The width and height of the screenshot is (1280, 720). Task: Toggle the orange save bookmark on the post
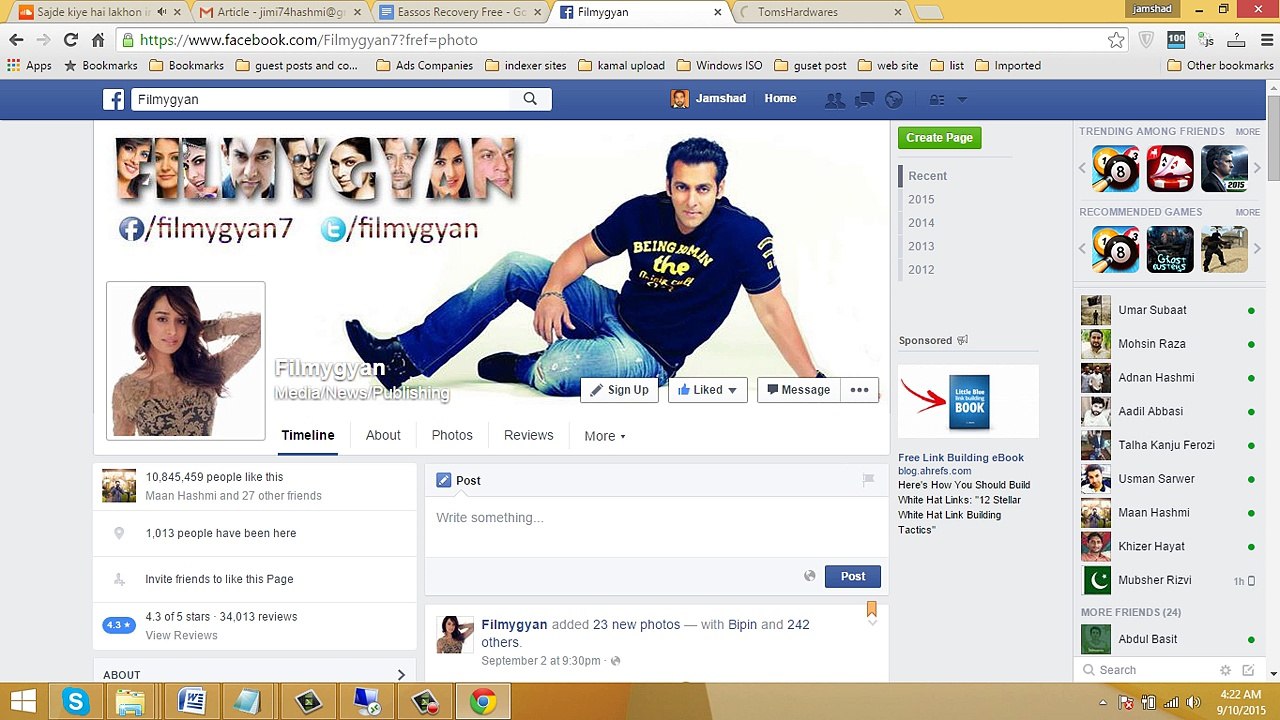click(872, 609)
